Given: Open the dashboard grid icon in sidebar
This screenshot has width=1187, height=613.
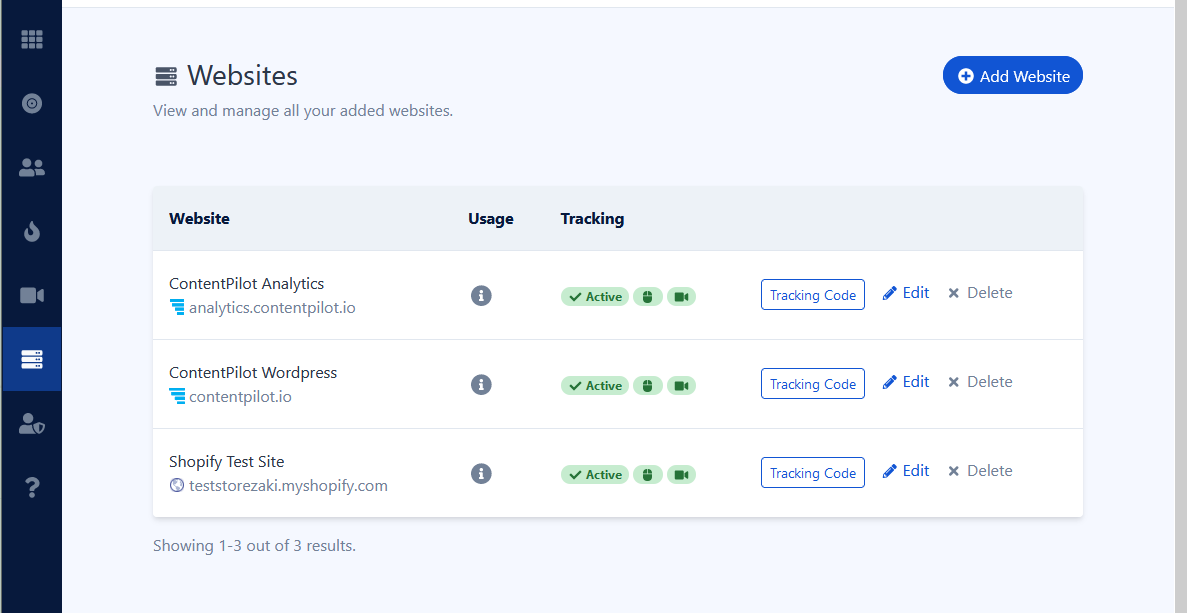Looking at the screenshot, I should click(32, 39).
